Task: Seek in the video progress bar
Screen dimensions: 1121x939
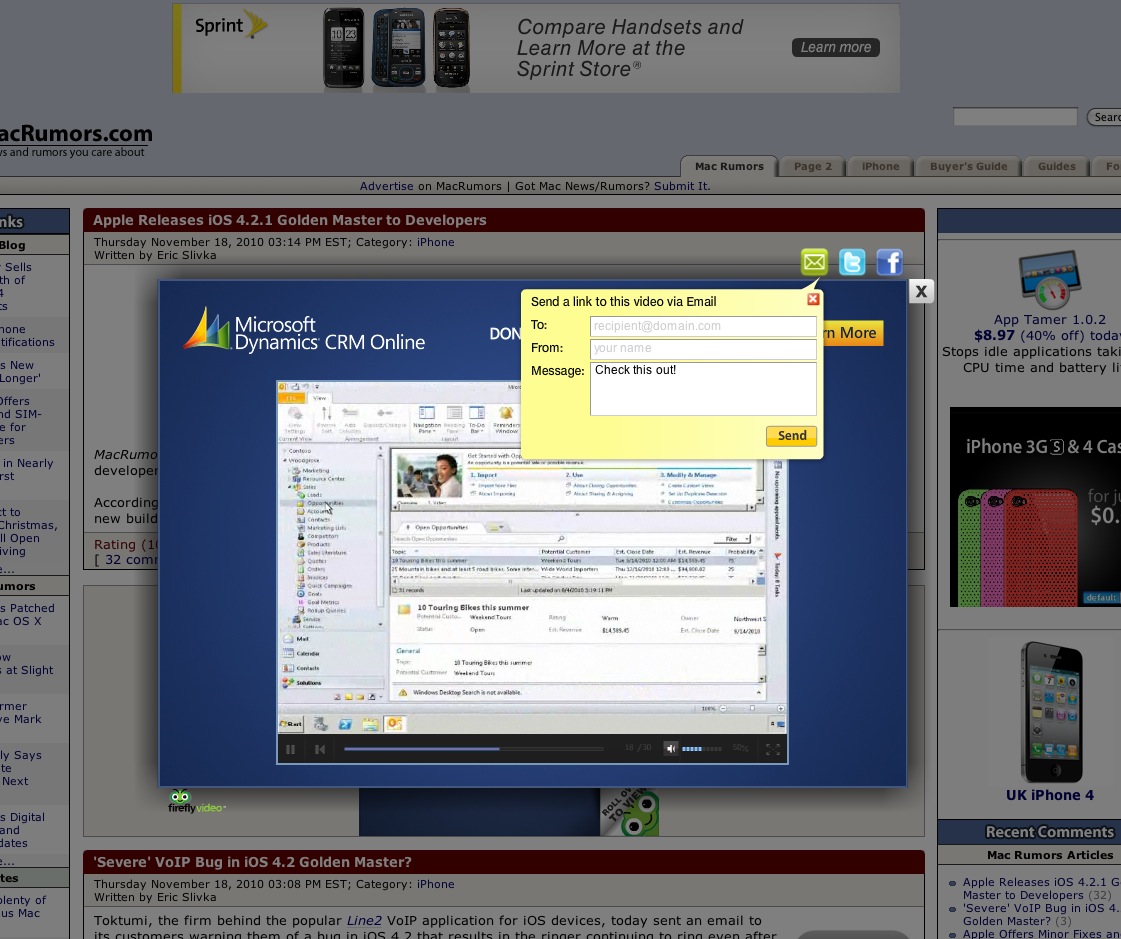Action: click(473, 749)
